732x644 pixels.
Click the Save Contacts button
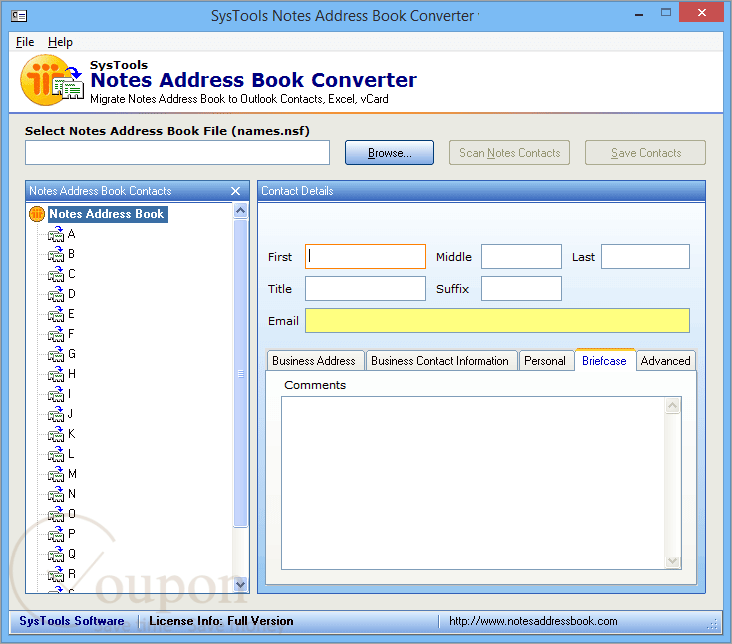tap(645, 153)
